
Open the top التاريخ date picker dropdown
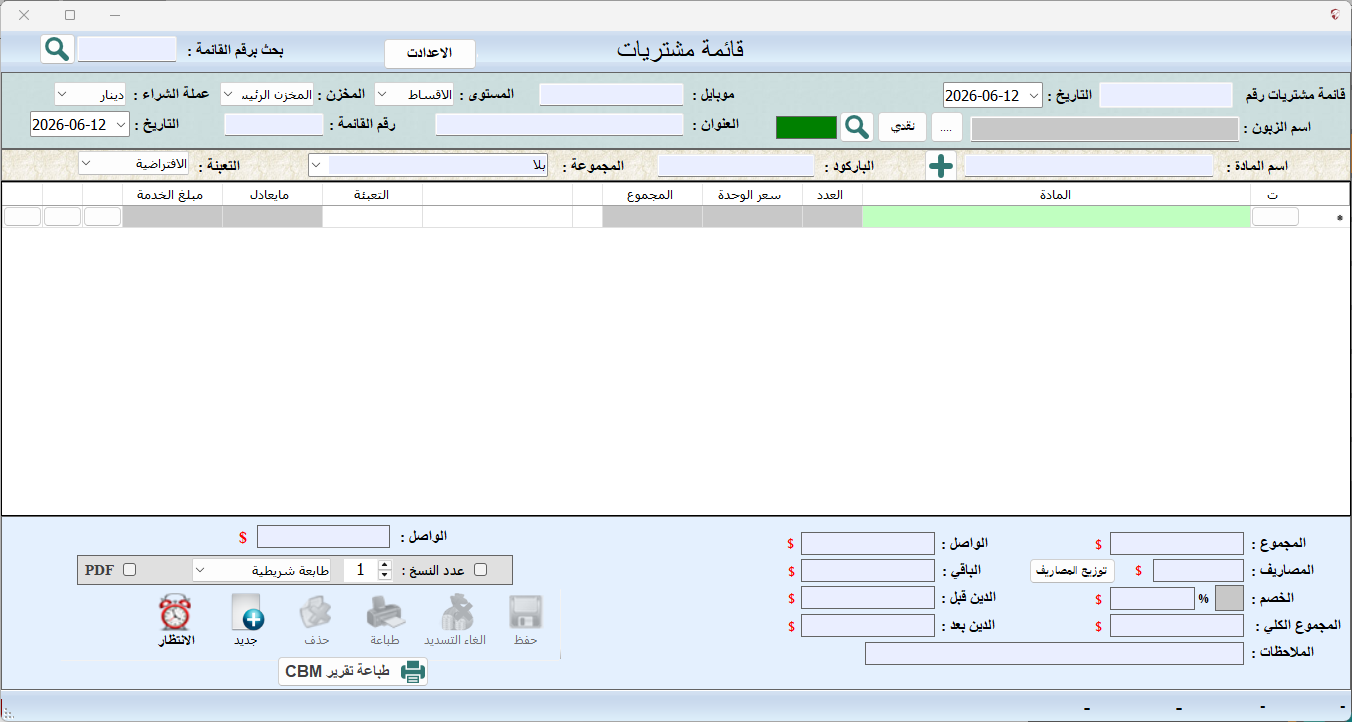pos(1033,95)
